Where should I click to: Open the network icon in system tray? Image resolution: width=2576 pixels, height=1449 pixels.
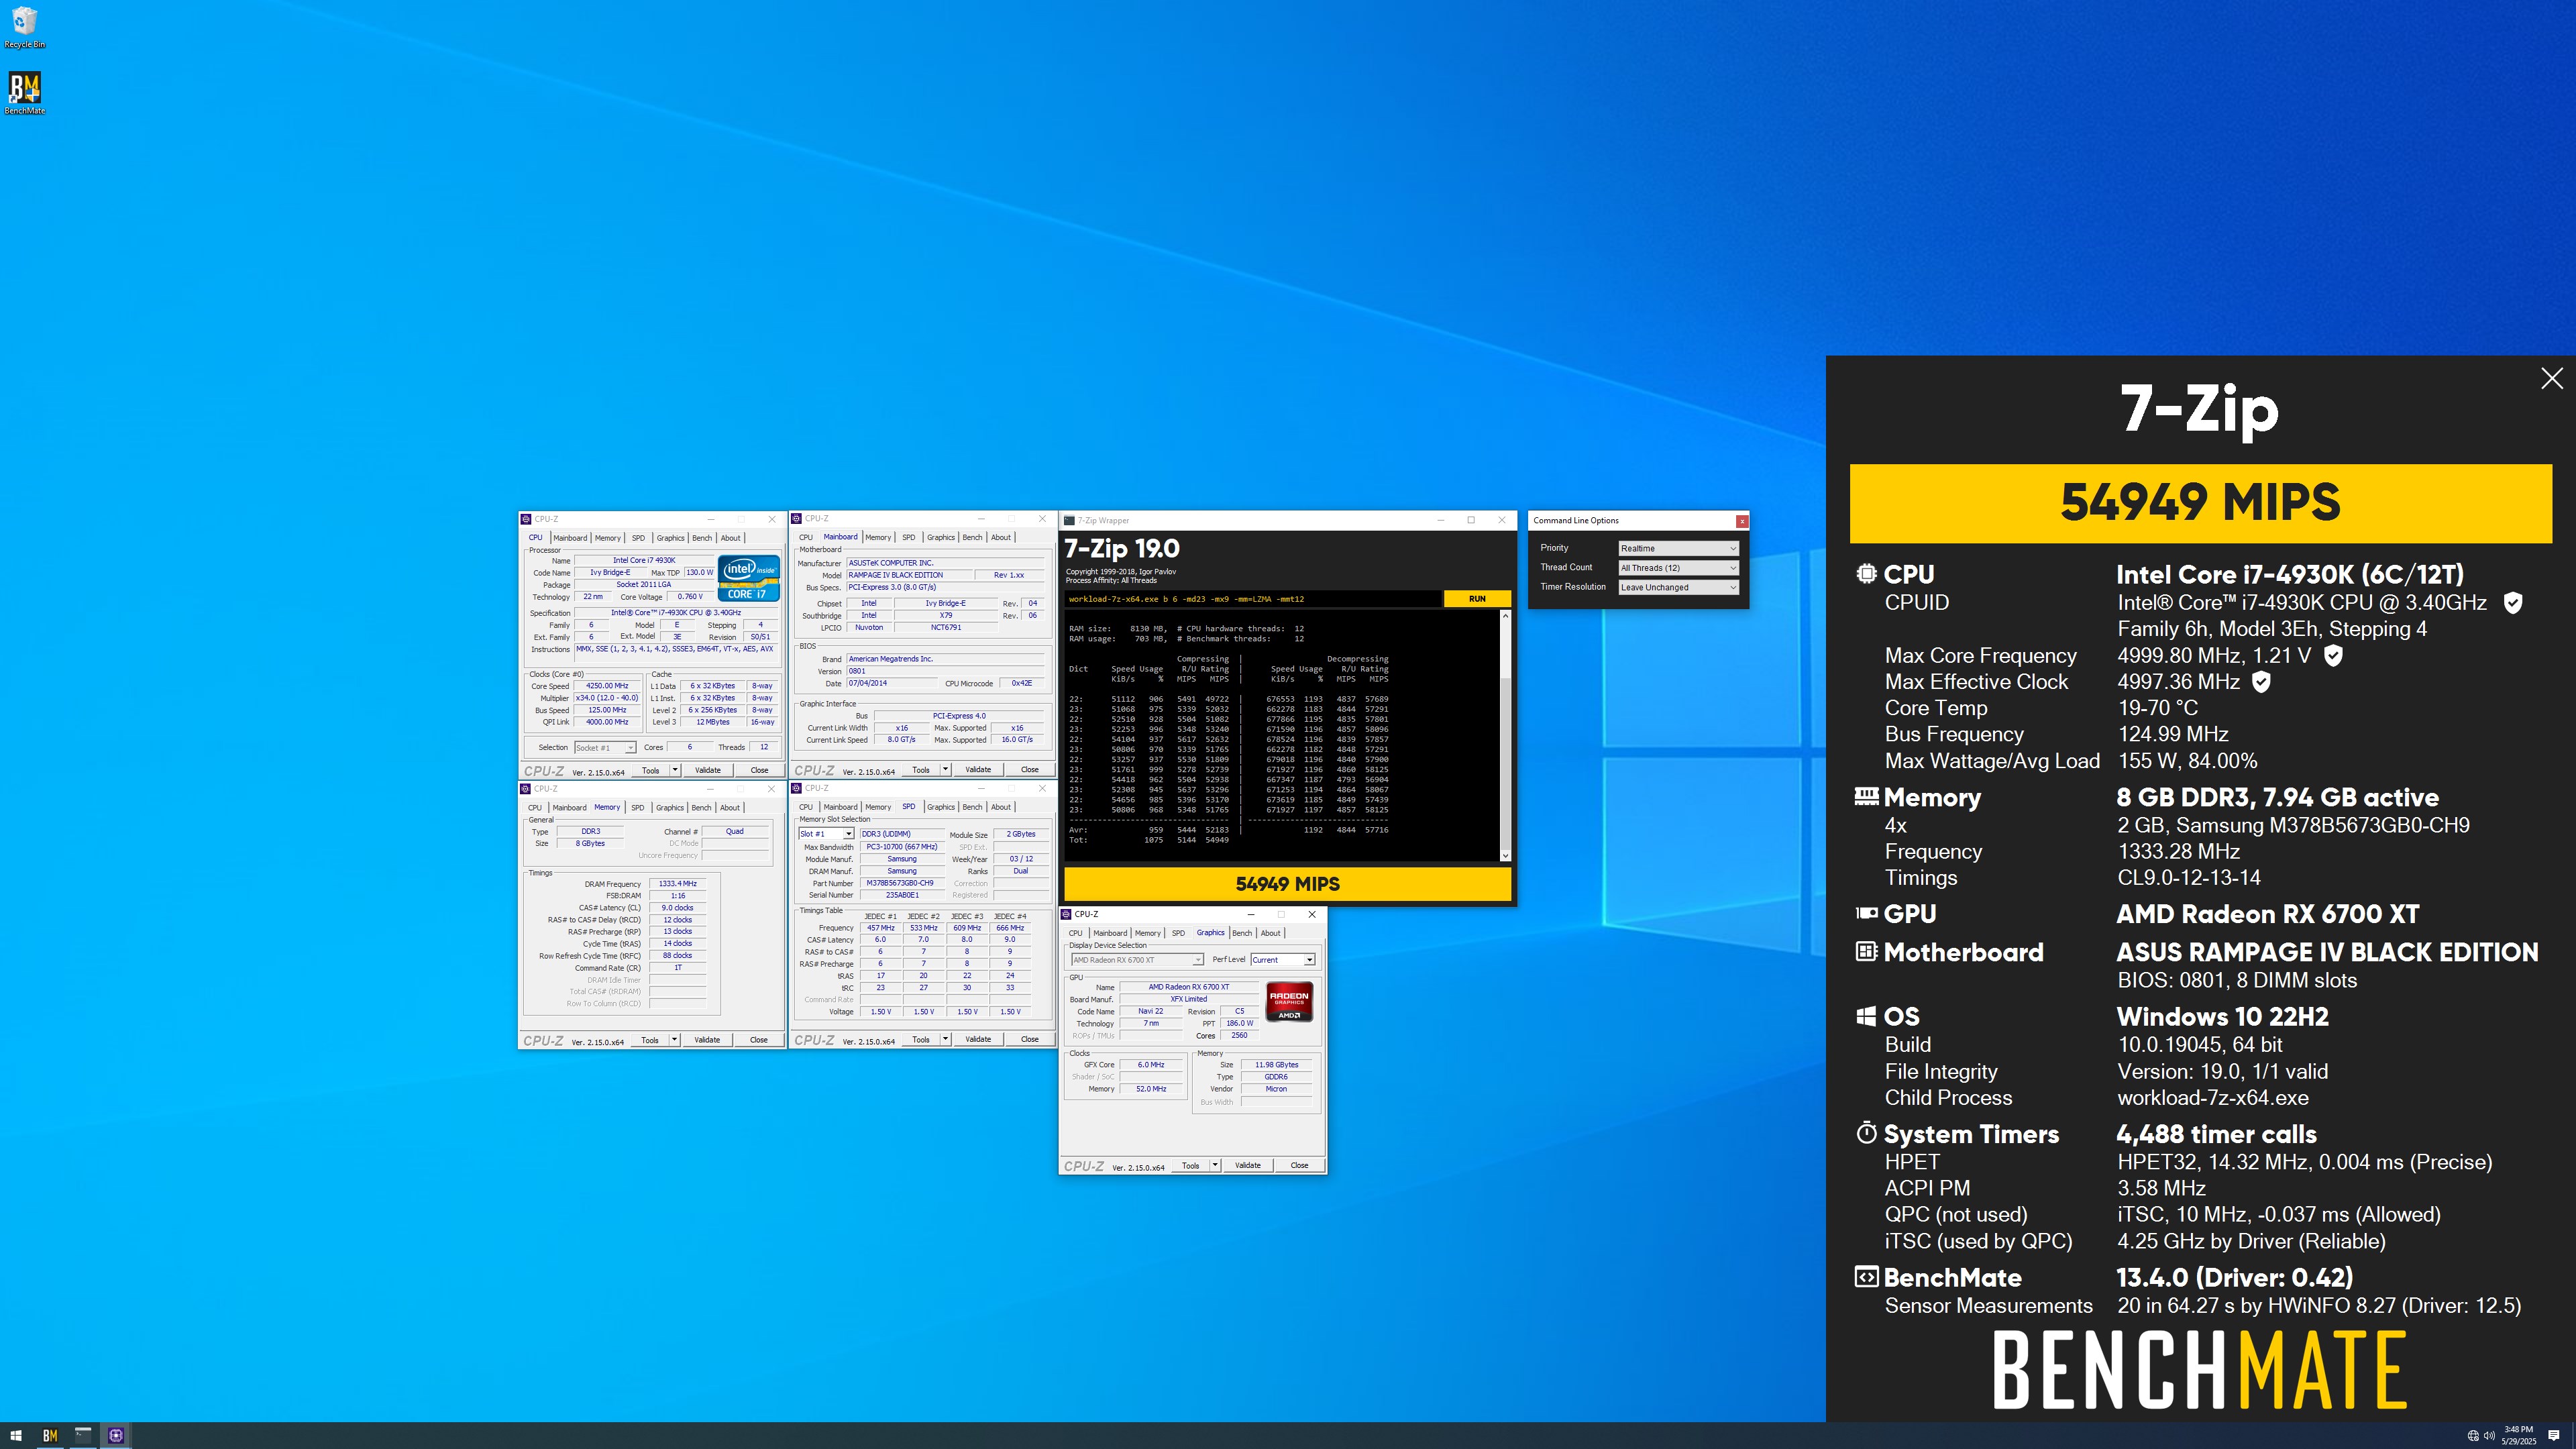pos(2473,1436)
